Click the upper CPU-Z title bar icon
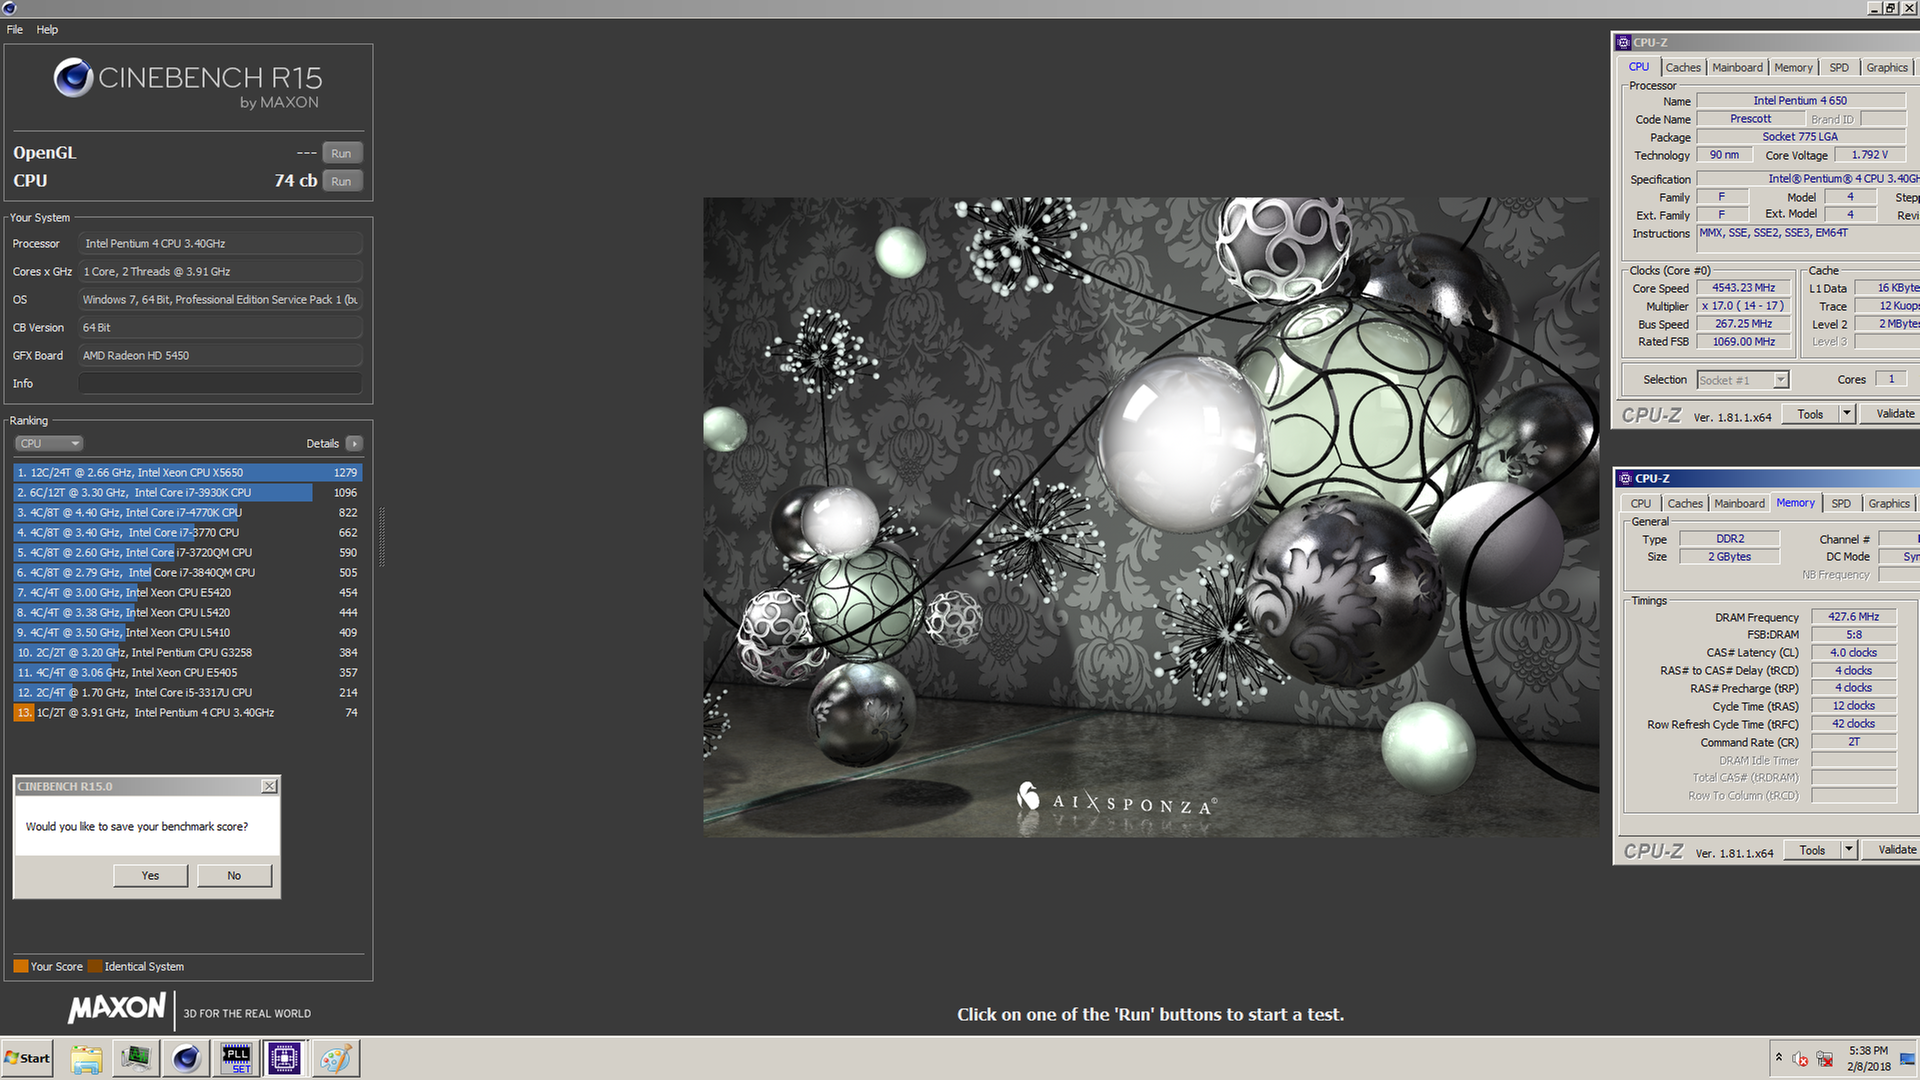 click(1623, 42)
